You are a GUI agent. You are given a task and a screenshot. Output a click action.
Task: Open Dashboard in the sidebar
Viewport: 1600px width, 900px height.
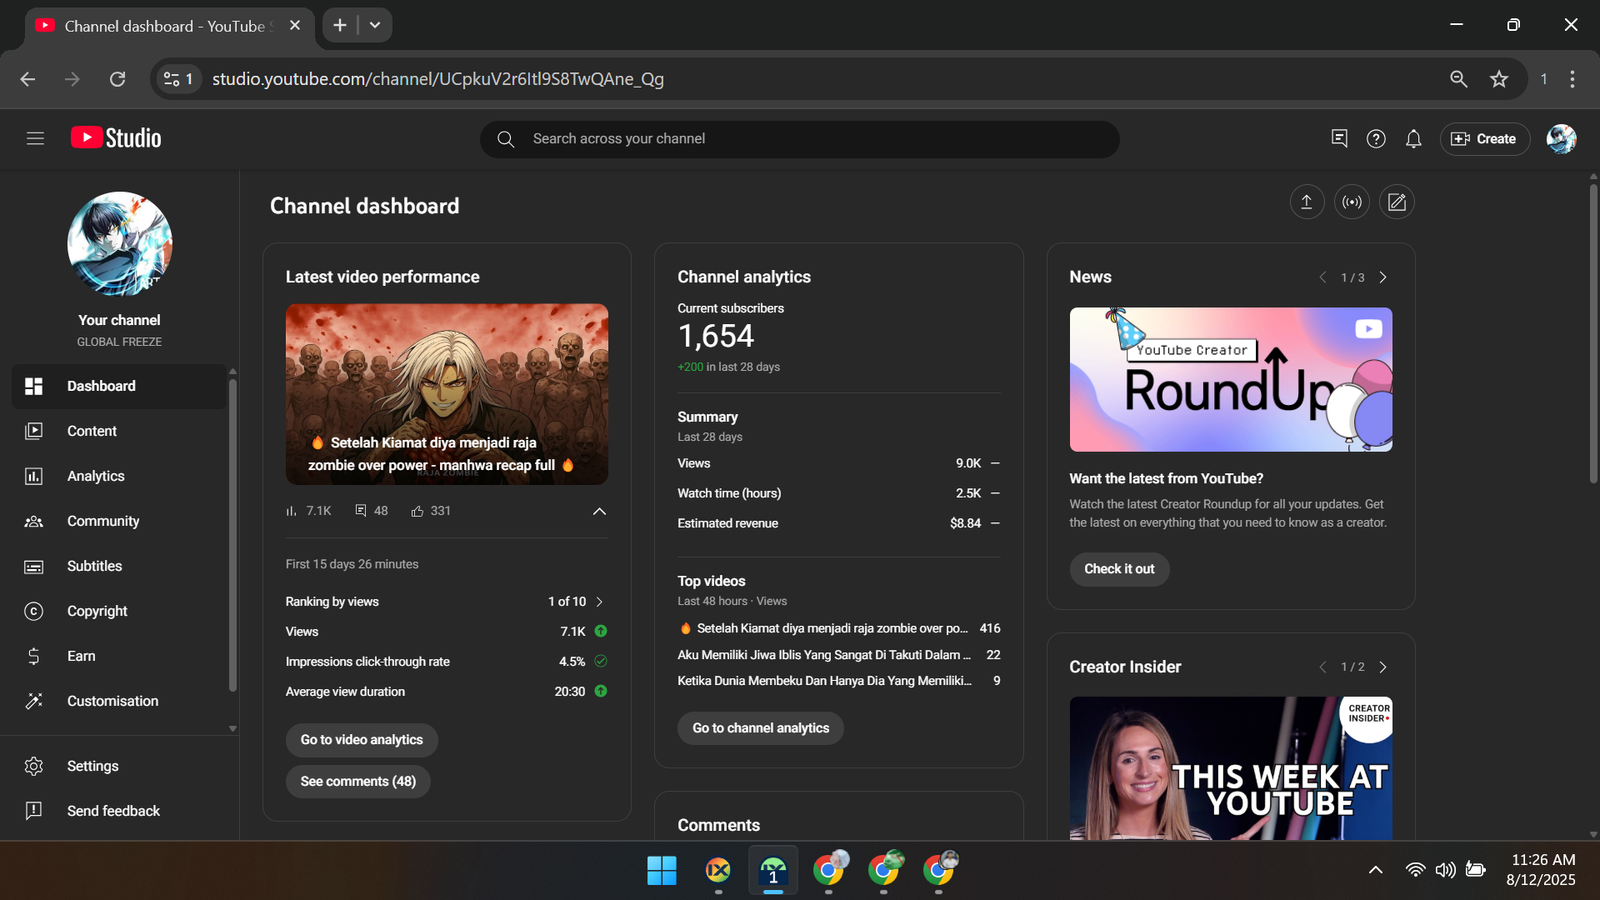click(x=119, y=386)
